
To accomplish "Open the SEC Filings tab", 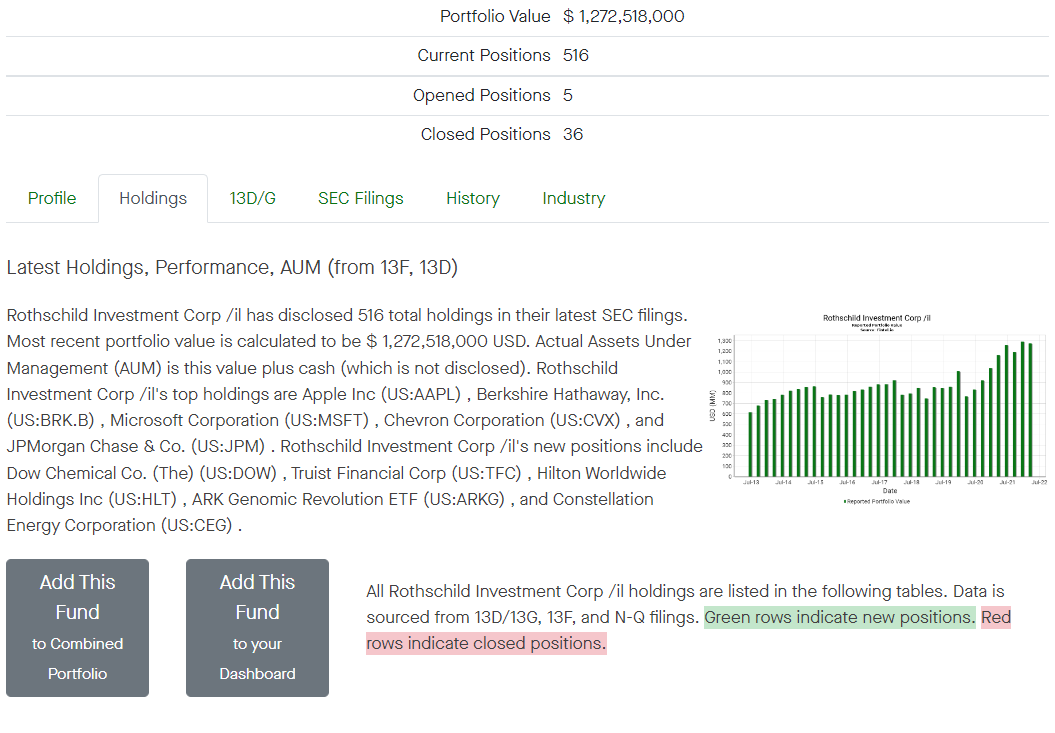I will (361, 199).
